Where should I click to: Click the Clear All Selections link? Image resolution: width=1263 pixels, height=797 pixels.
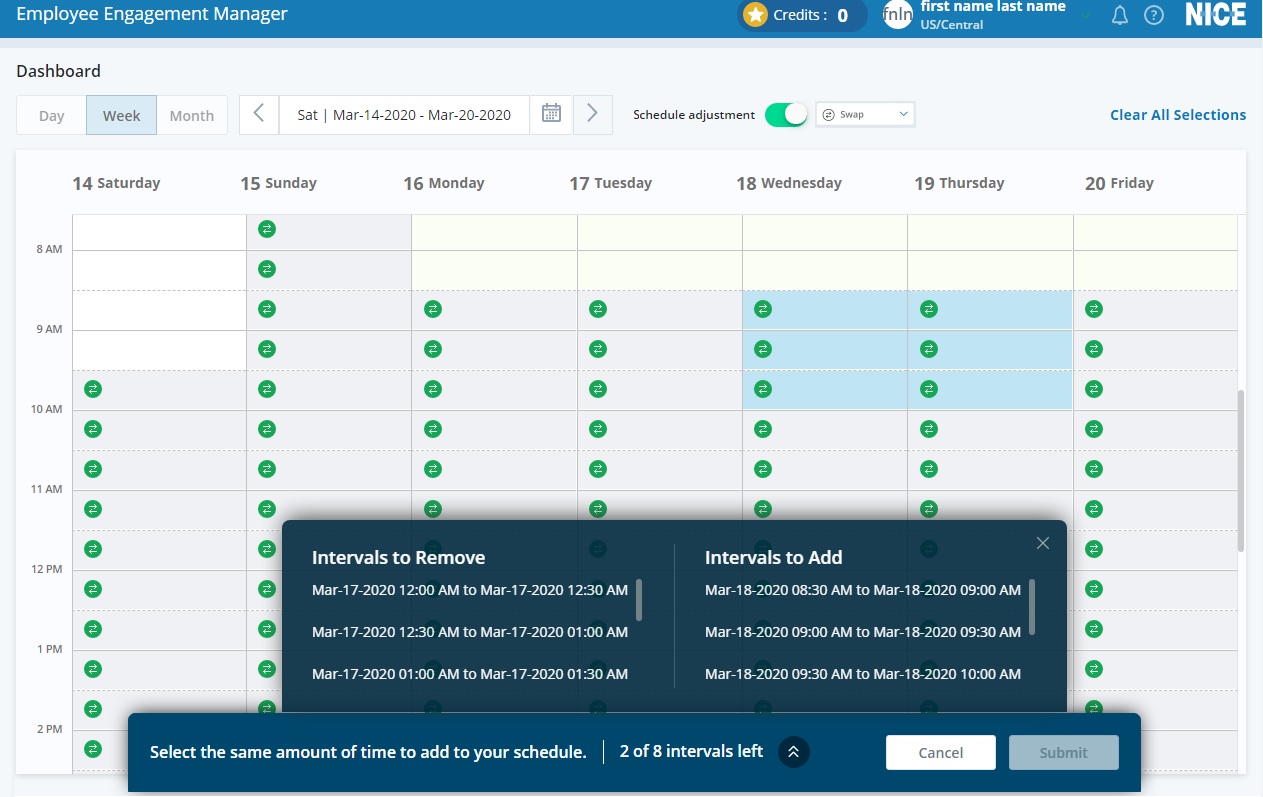1177,115
